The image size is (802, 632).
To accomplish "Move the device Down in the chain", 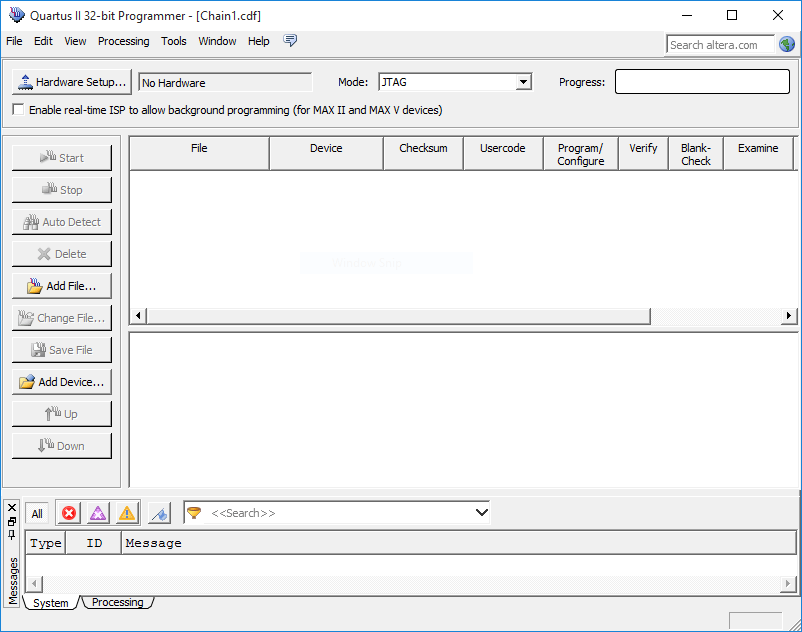I will [x=61, y=446].
